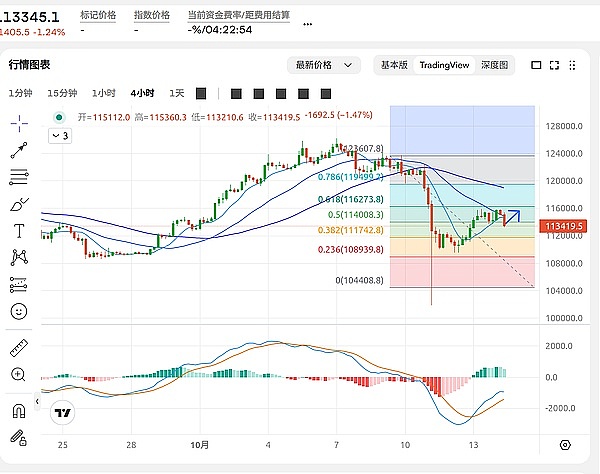This screenshot has width=600, height=474.
Task: Toggle magnet mode for drawings
Action: pyautogui.click(x=19, y=411)
